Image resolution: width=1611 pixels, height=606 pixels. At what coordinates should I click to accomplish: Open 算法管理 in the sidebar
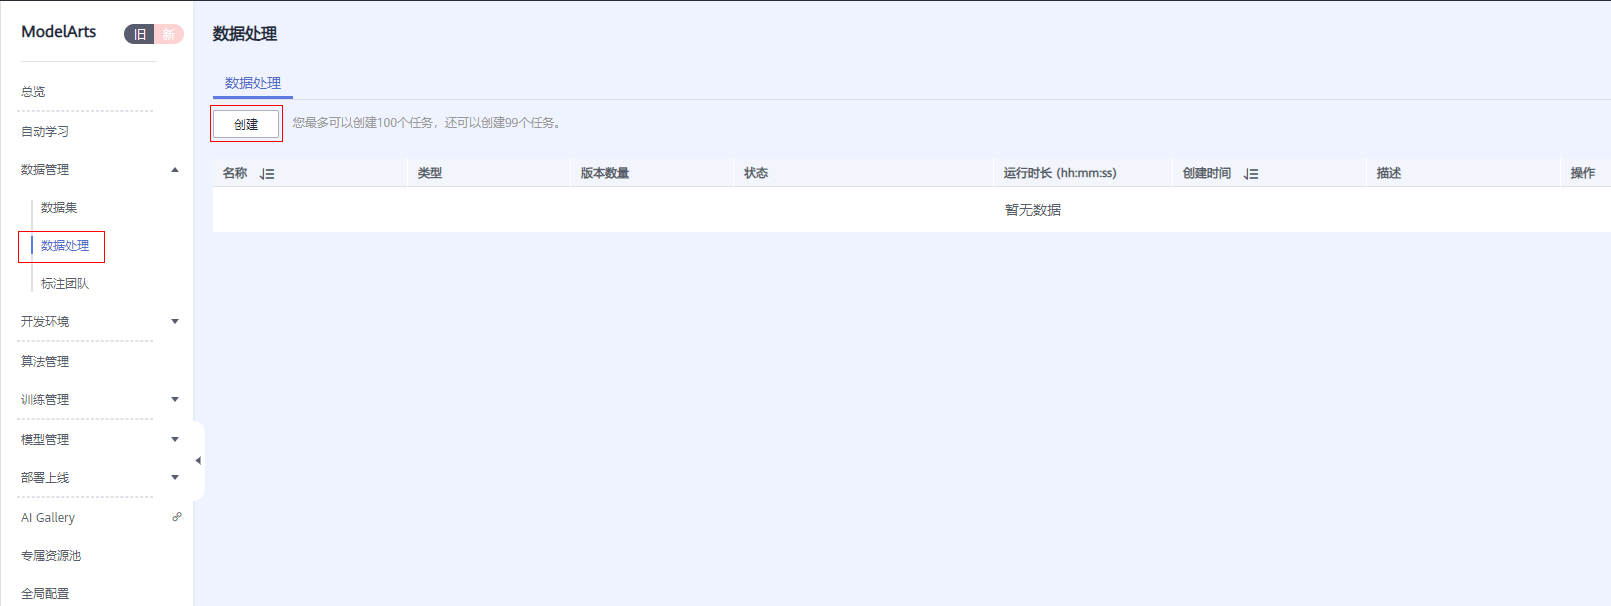(45, 362)
